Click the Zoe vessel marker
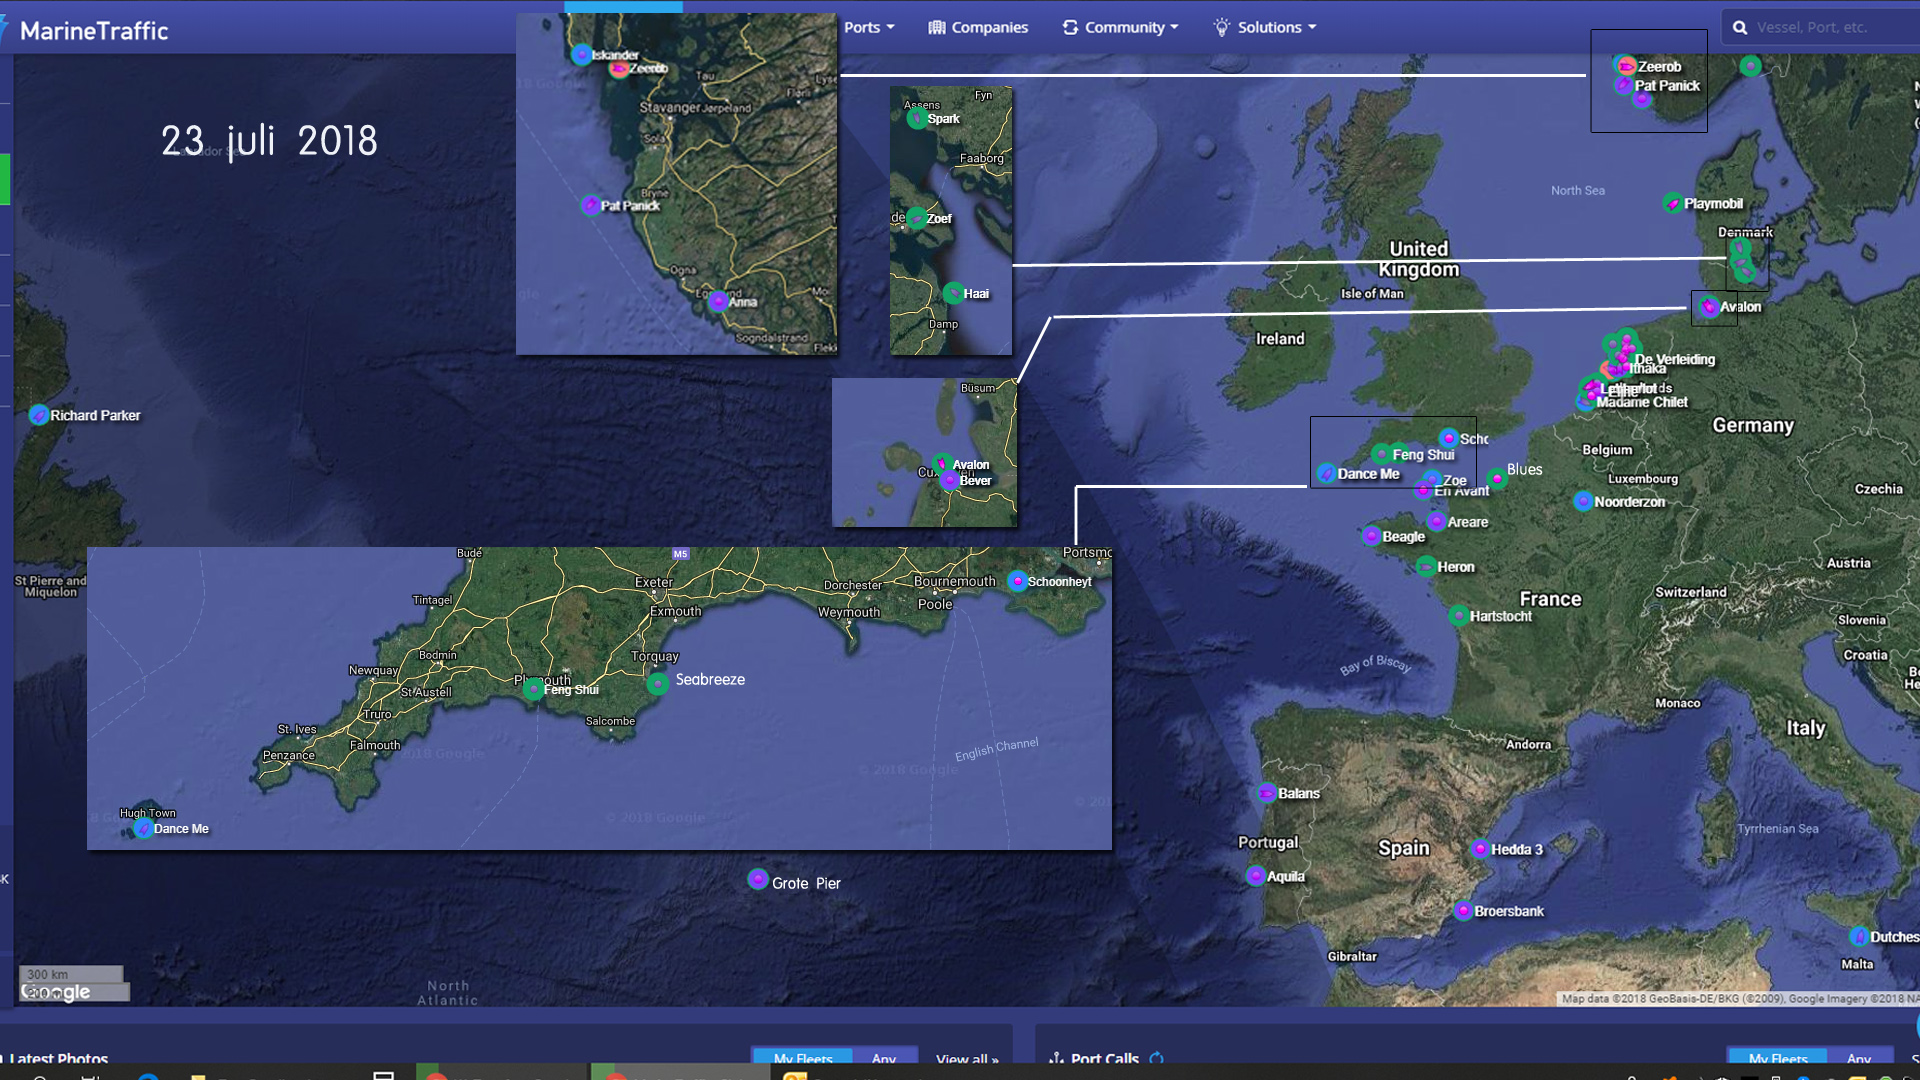Viewport: 1920px width, 1080px height. tap(1433, 480)
